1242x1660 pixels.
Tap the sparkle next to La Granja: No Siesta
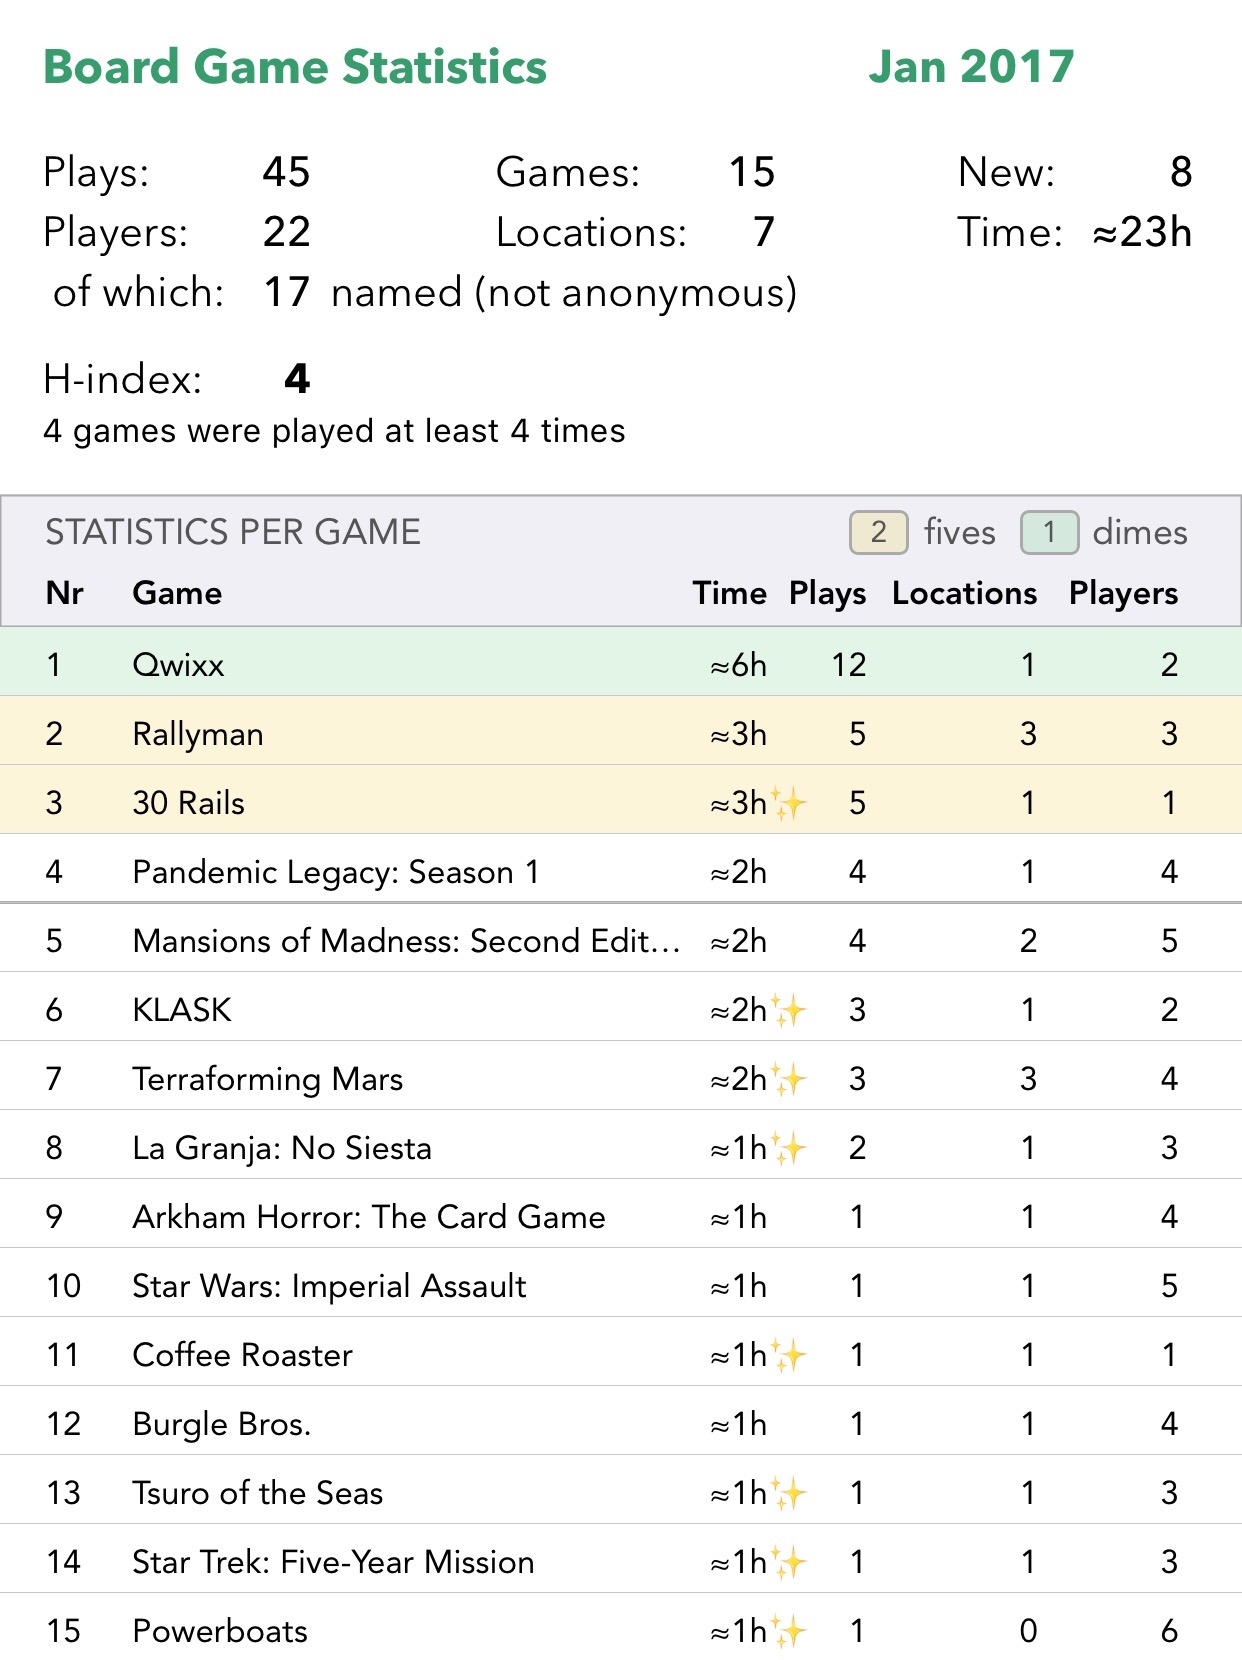click(x=788, y=1148)
